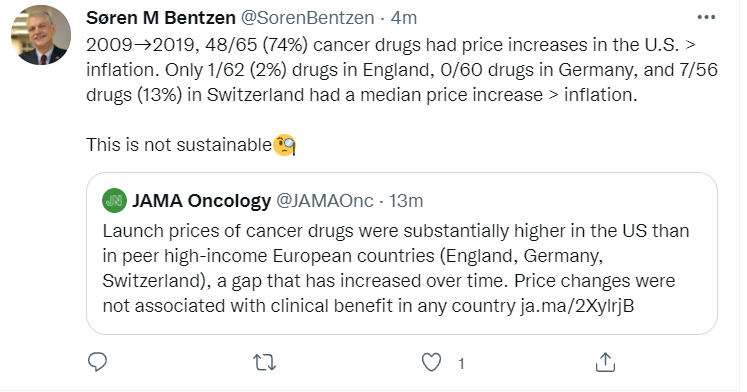Retweet using the arrows icon
The width and height of the screenshot is (747, 392).
264,363
